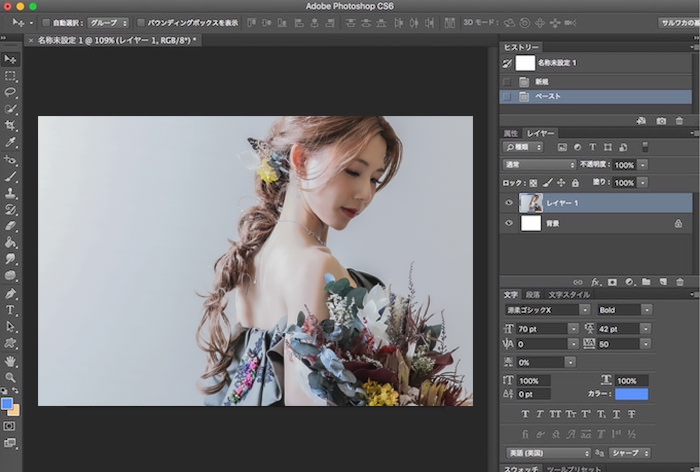Hide the background layer eye

coord(508,223)
